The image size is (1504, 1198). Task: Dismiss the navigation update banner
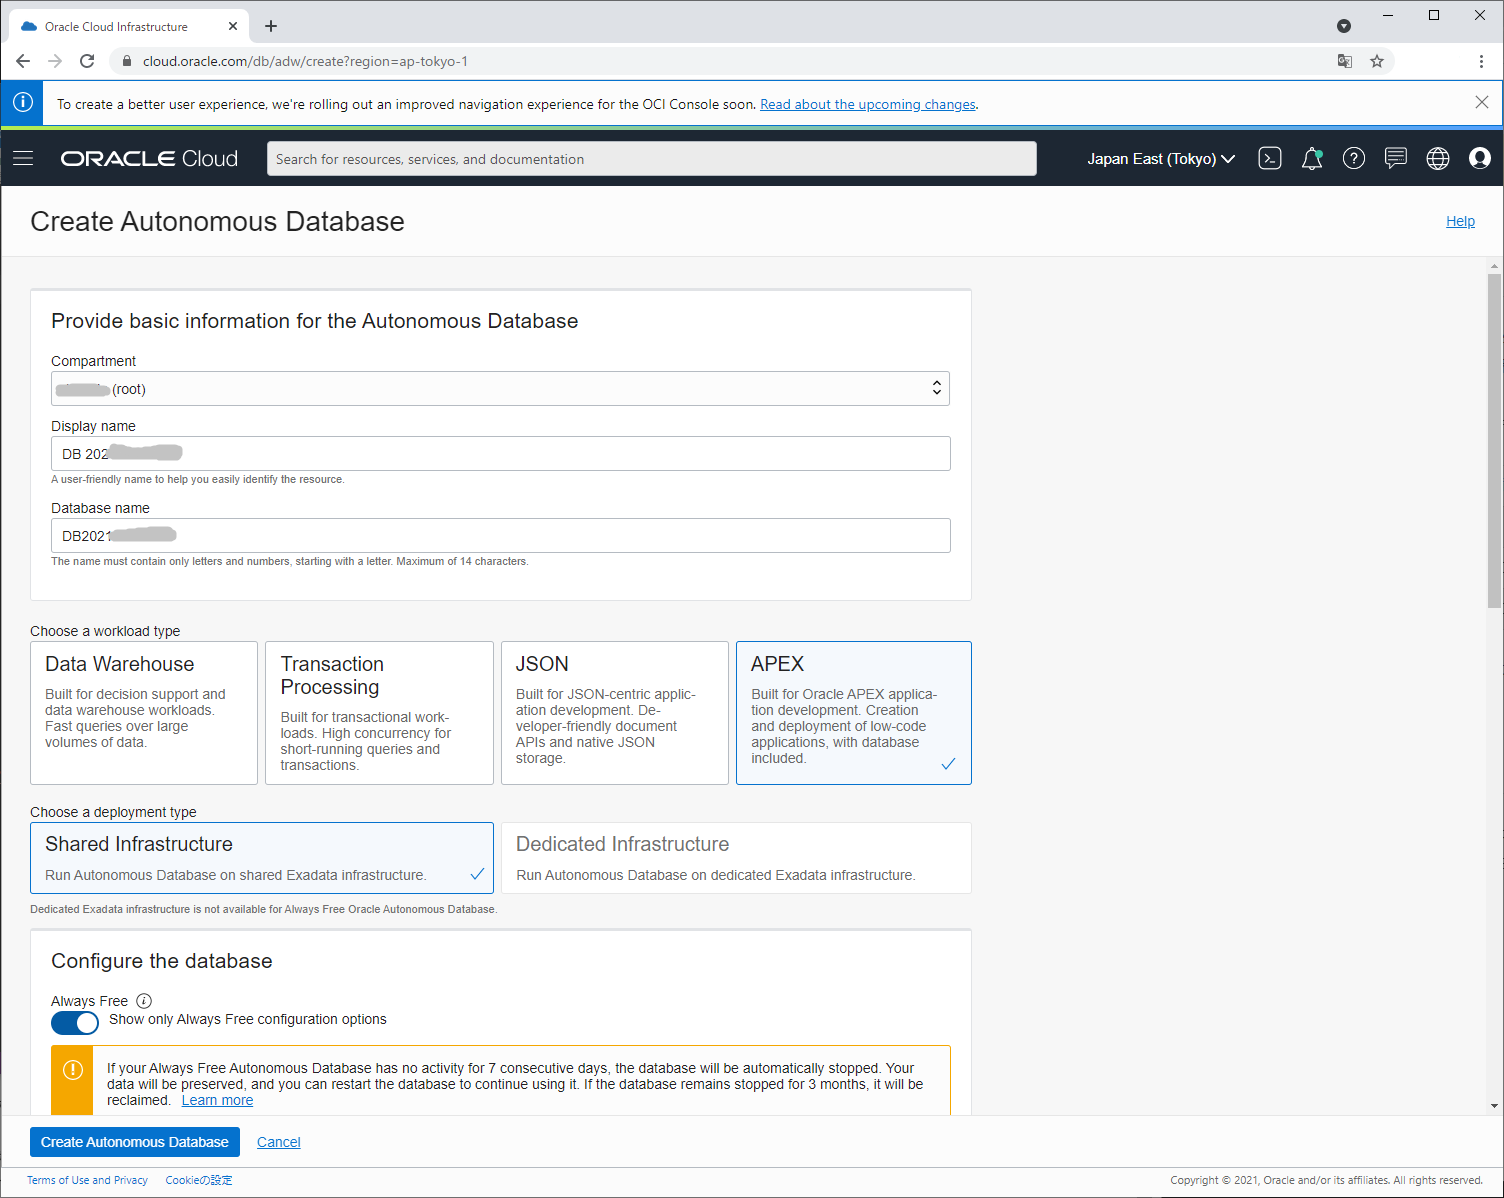click(x=1482, y=103)
